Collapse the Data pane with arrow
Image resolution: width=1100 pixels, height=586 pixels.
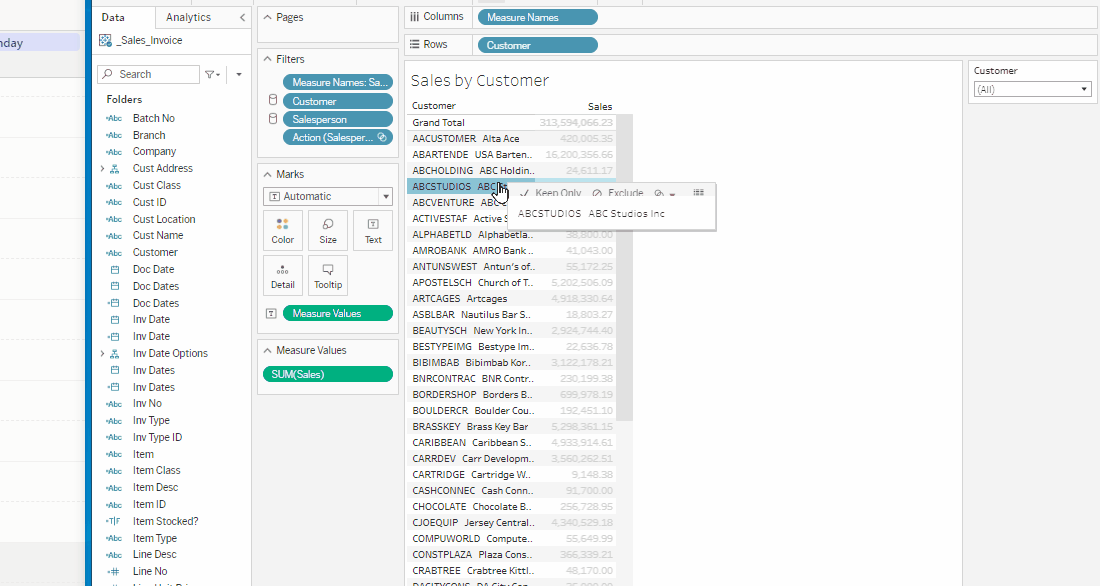click(x=242, y=18)
